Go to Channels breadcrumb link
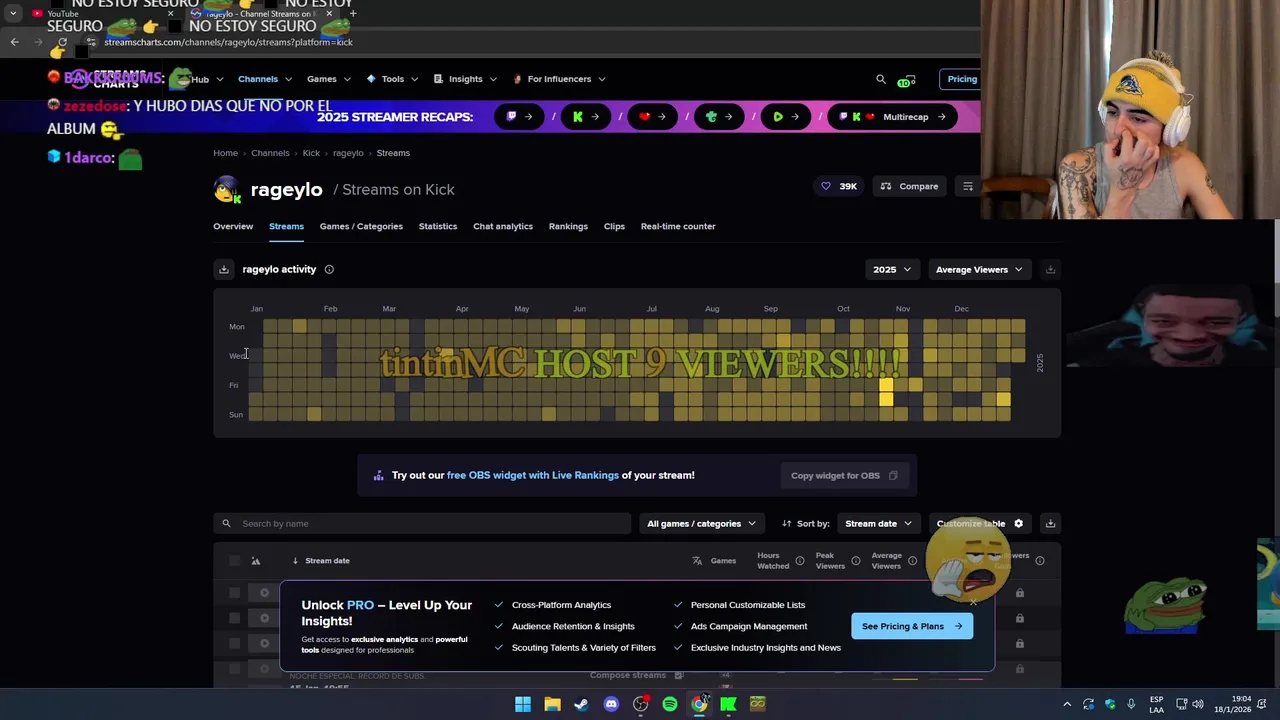 (x=270, y=153)
